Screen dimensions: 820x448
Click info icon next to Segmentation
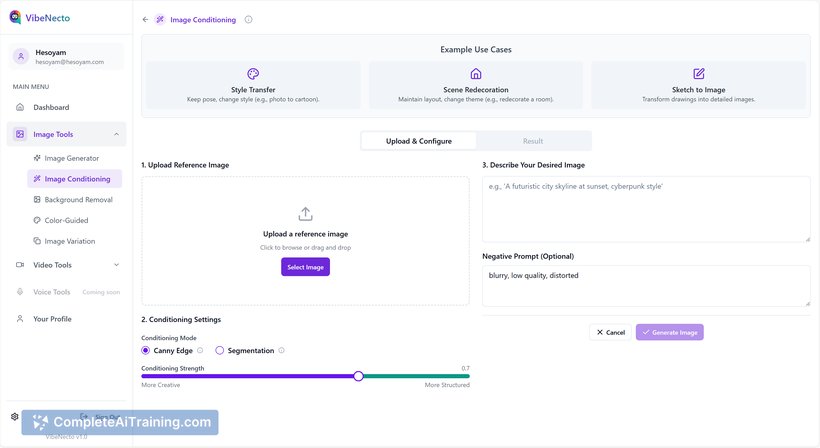[x=281, y=350]
